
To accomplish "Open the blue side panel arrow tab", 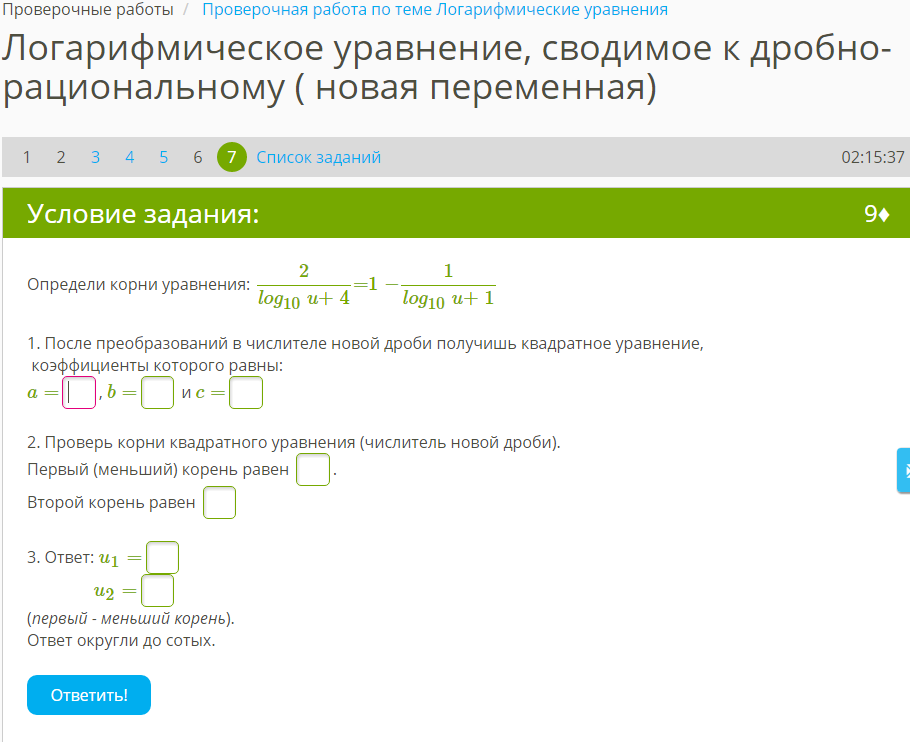I will click(903, 470).
